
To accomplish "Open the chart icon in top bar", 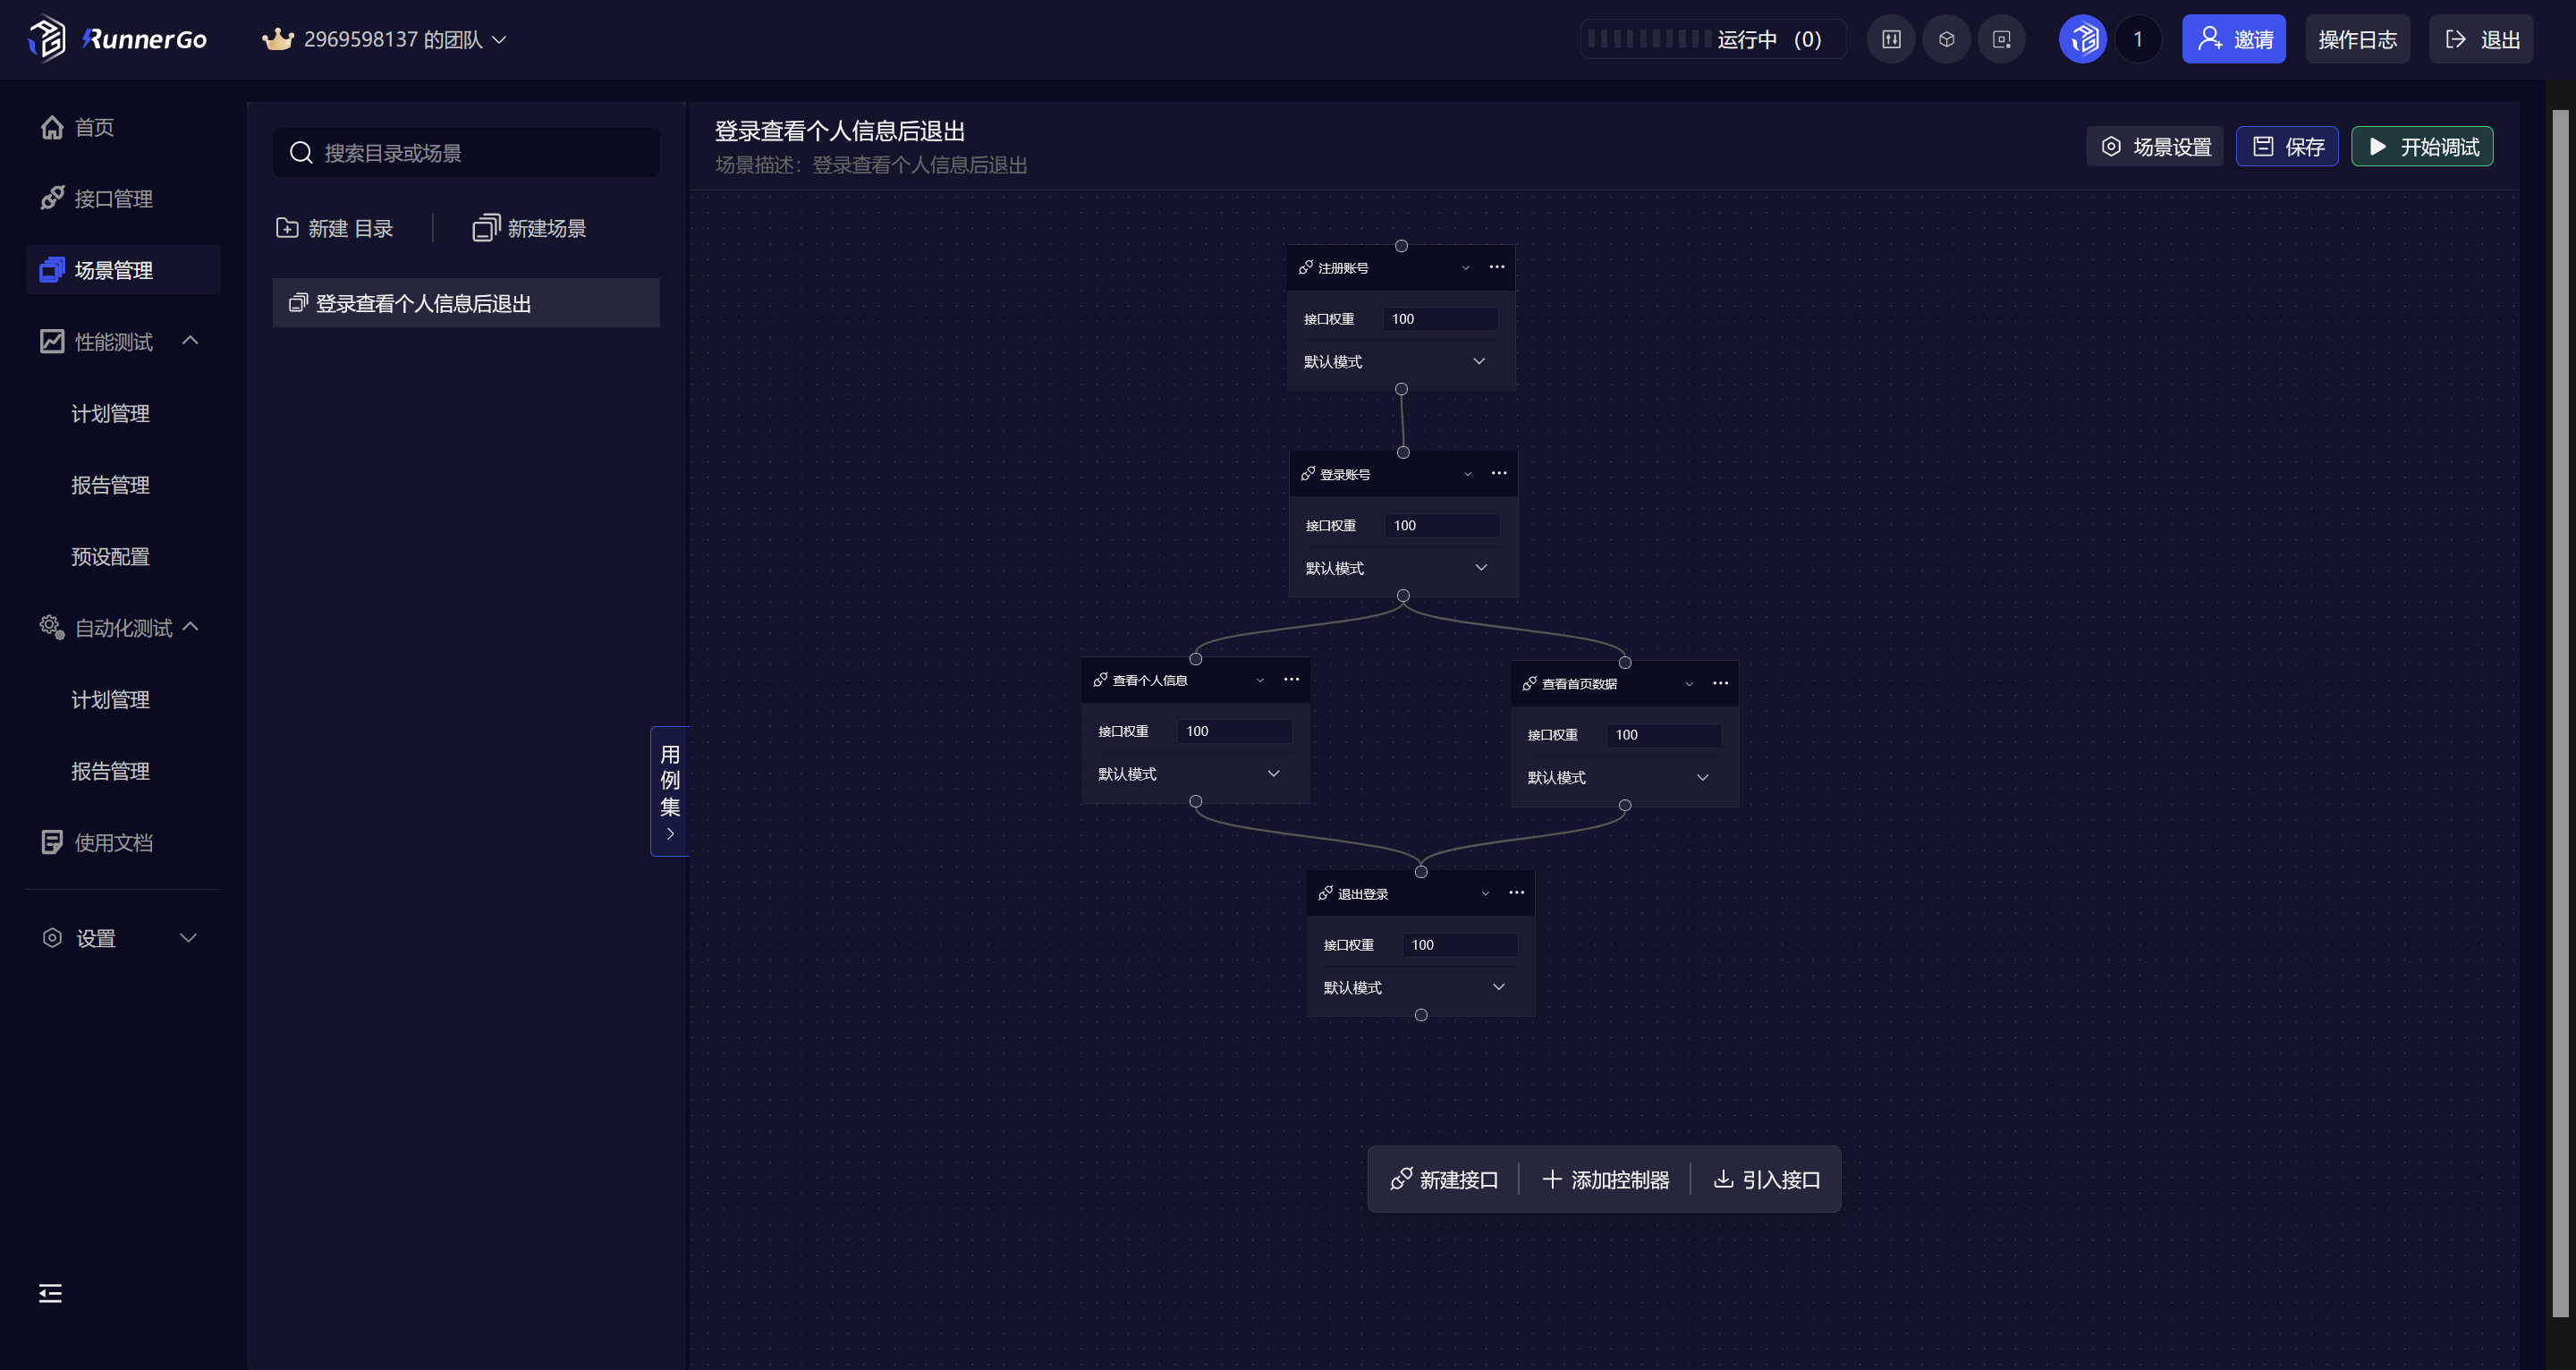I will [x=1891, y=39].
